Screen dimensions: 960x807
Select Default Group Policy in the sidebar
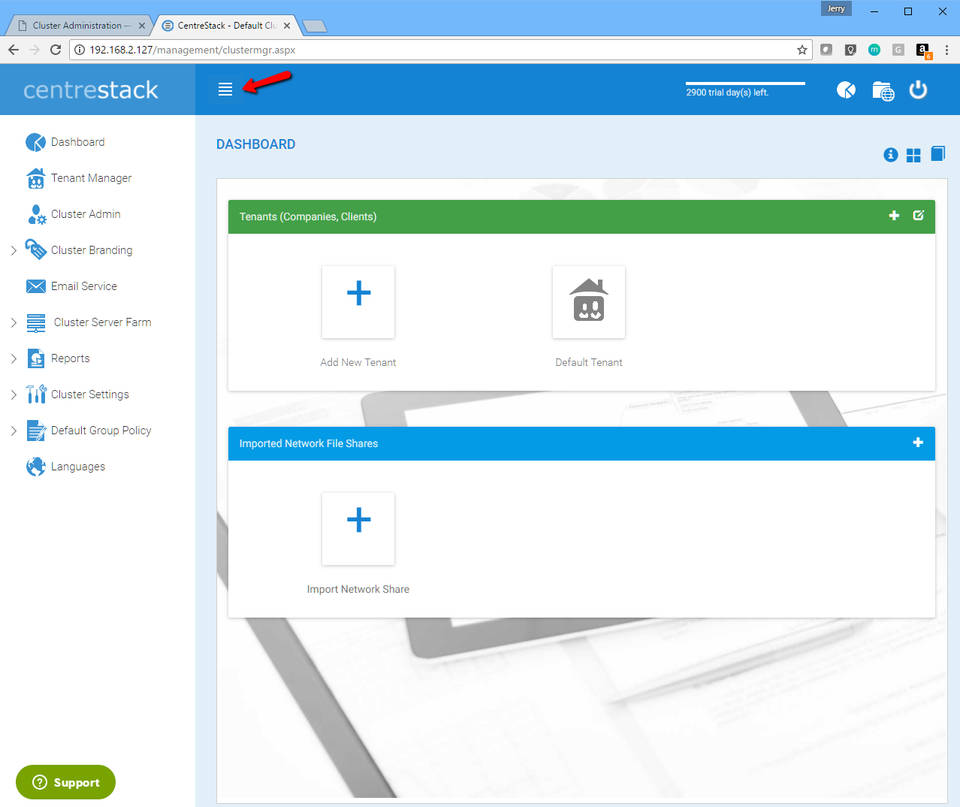(102, 430)
